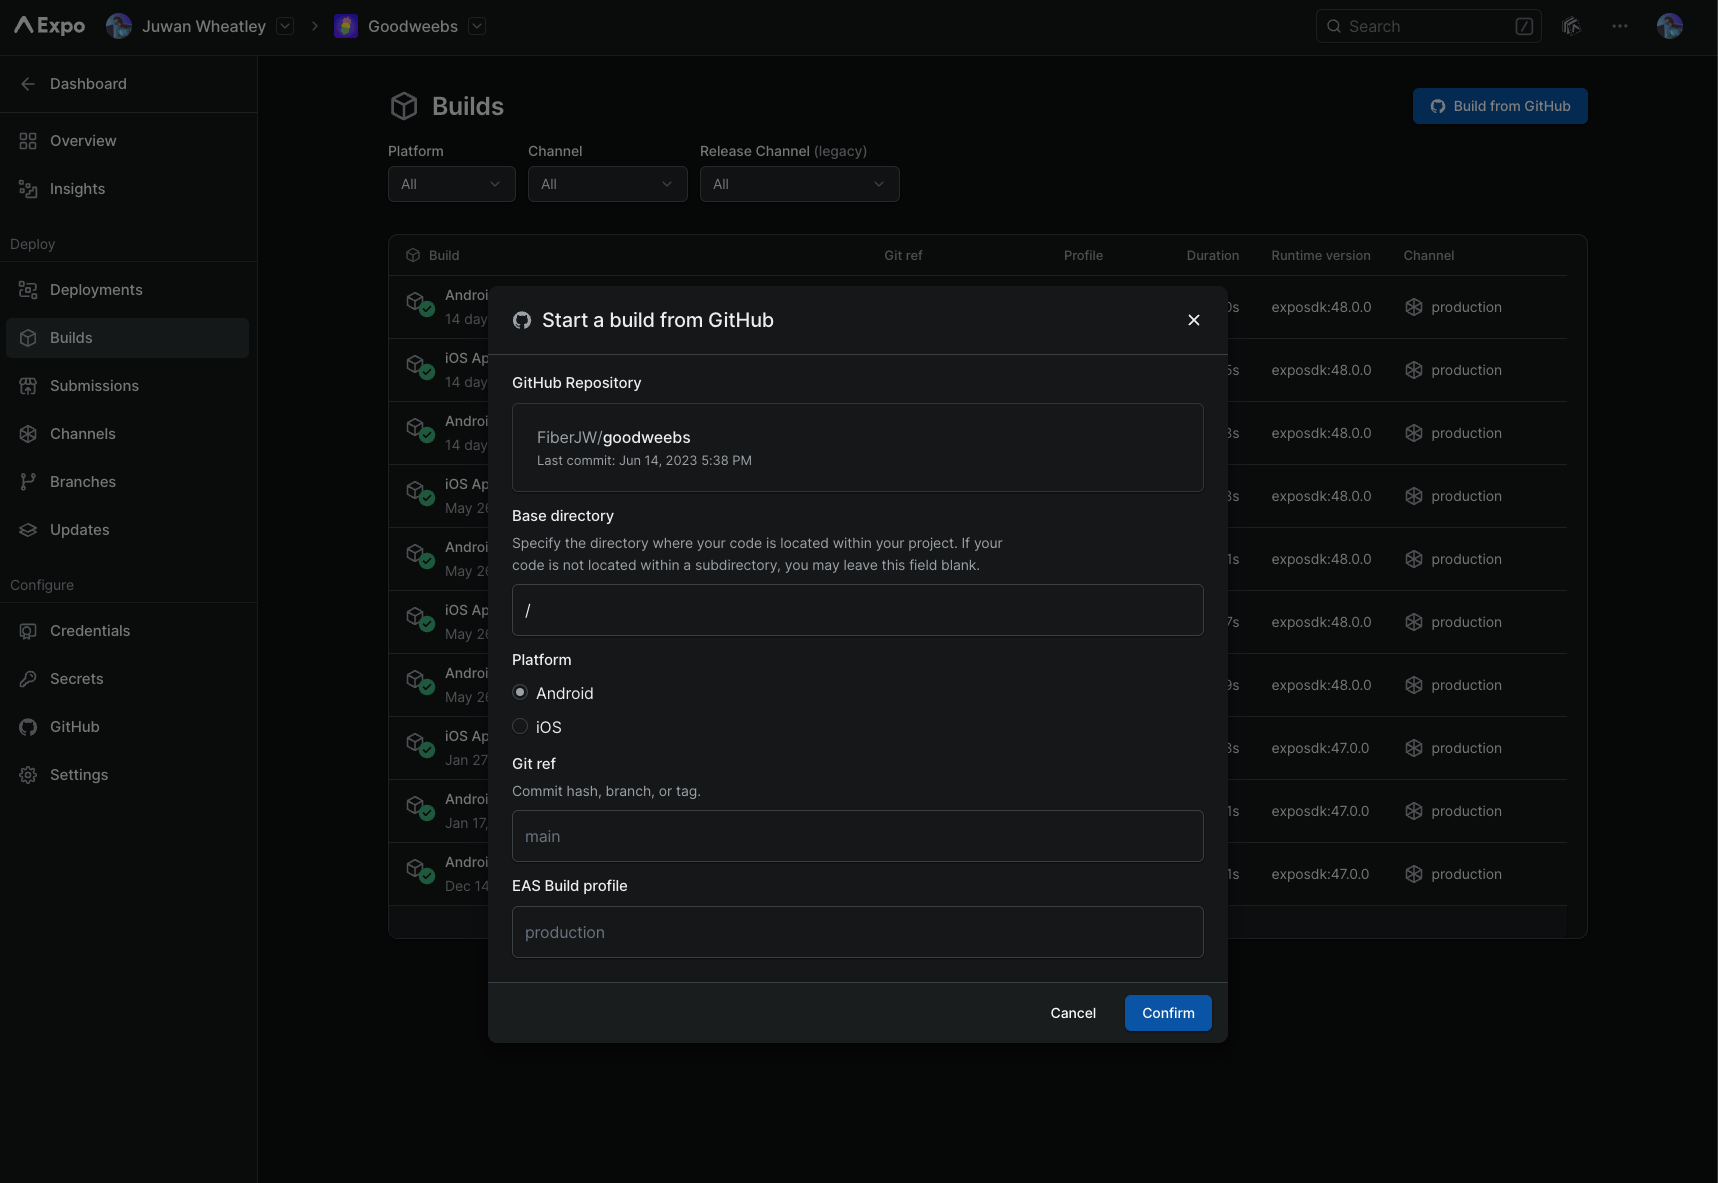Open the Branches sidebar link
The height and width of the screenshot is (1183, 1718).
128,482
